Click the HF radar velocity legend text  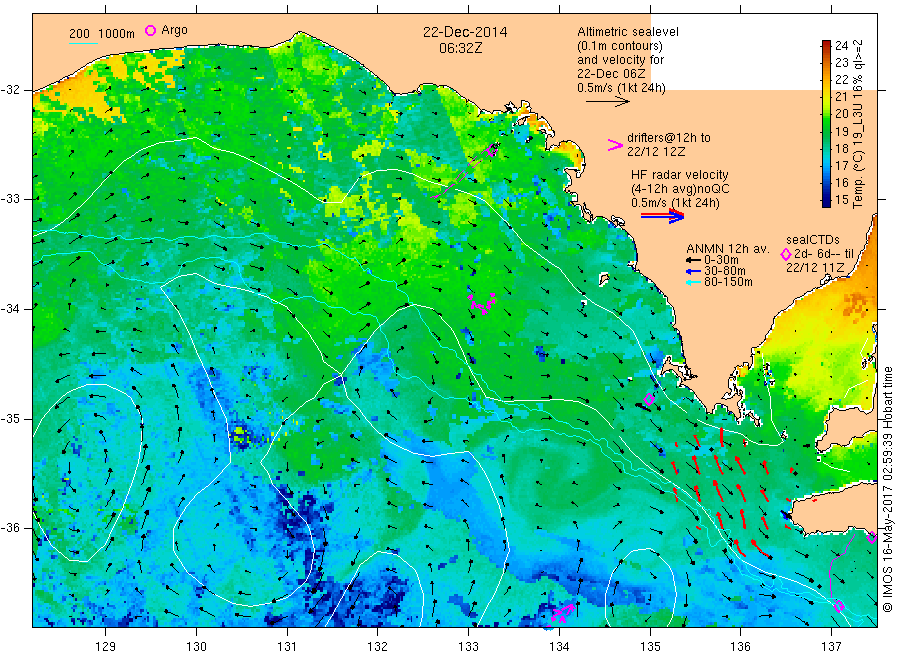tap(680, 174)
